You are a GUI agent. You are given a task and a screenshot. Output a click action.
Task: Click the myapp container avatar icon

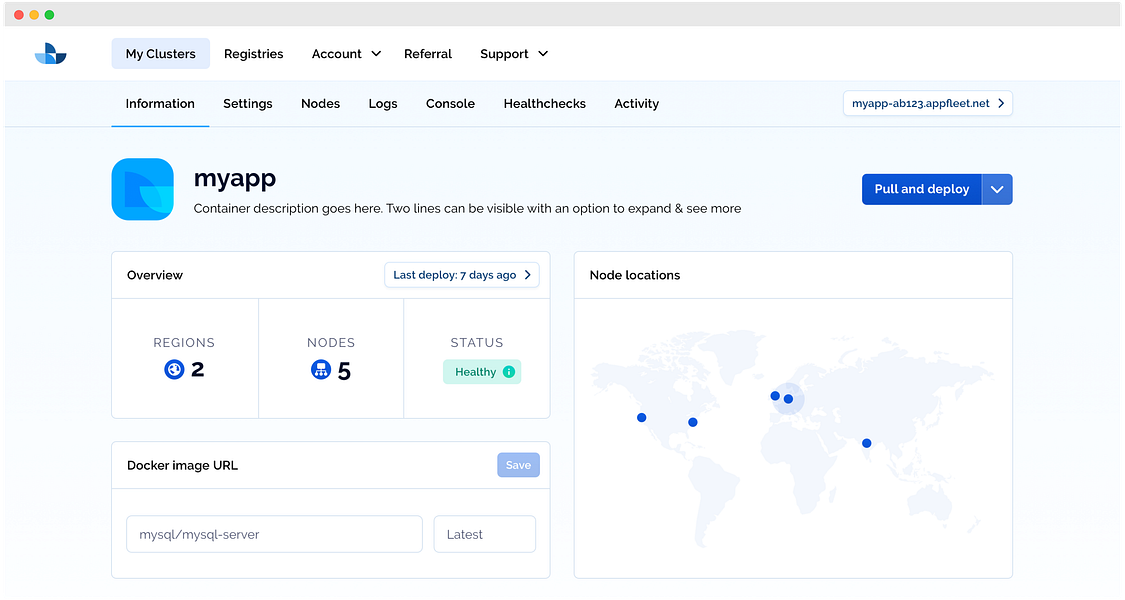point(143,189)
